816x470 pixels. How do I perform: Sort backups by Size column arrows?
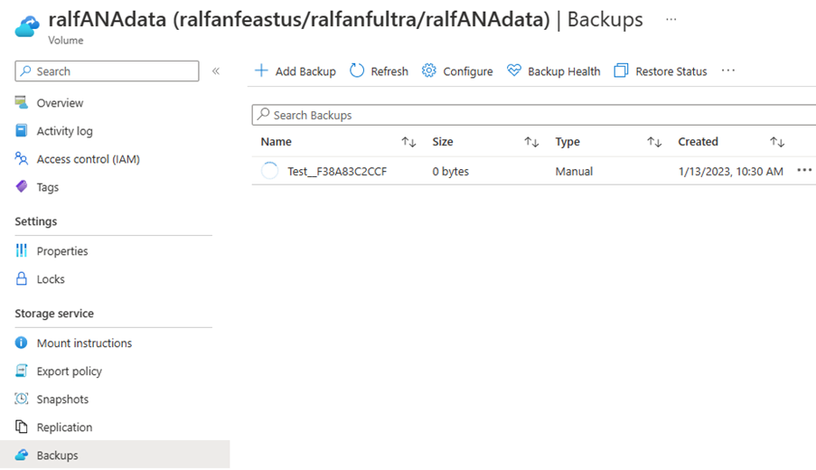[531, 142]
